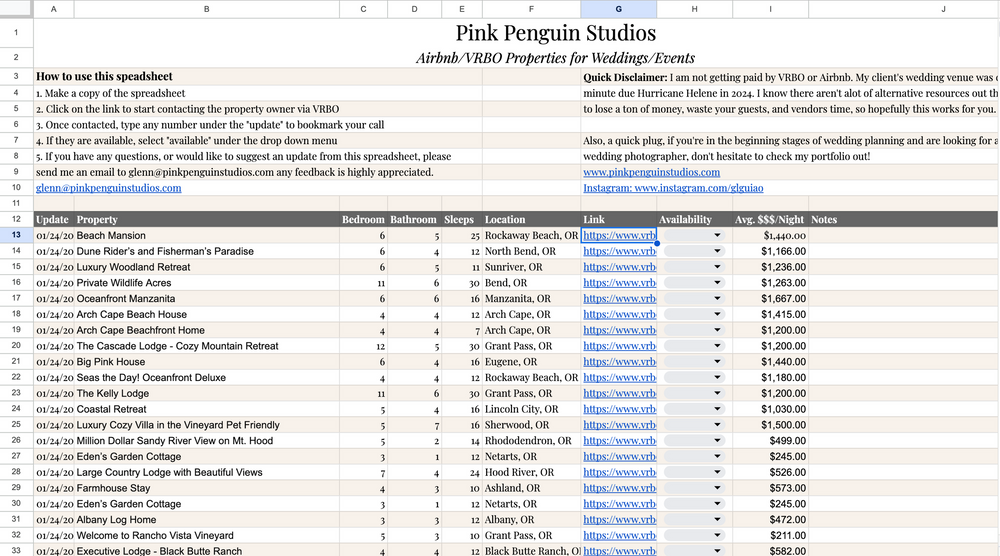Select column A header
The width and height of the screenshot is (1000, 556).
click(54, 9)
